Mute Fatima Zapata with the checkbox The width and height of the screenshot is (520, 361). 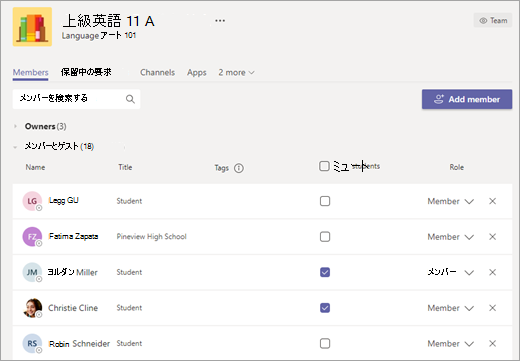325,237
